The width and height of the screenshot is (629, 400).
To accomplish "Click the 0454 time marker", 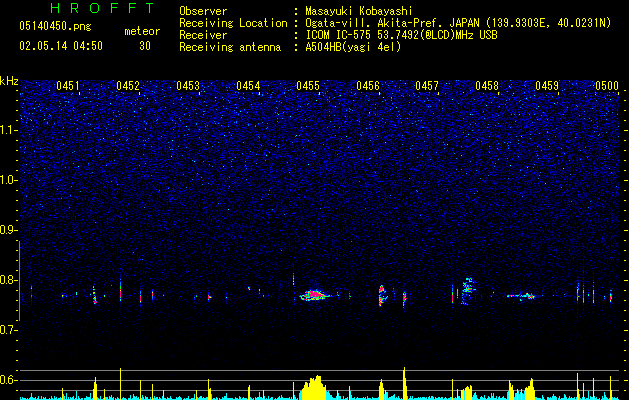I will (248, 86).
